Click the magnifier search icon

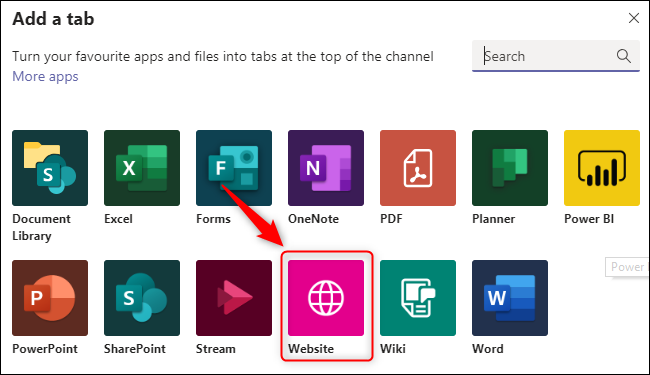coord(623,56)
